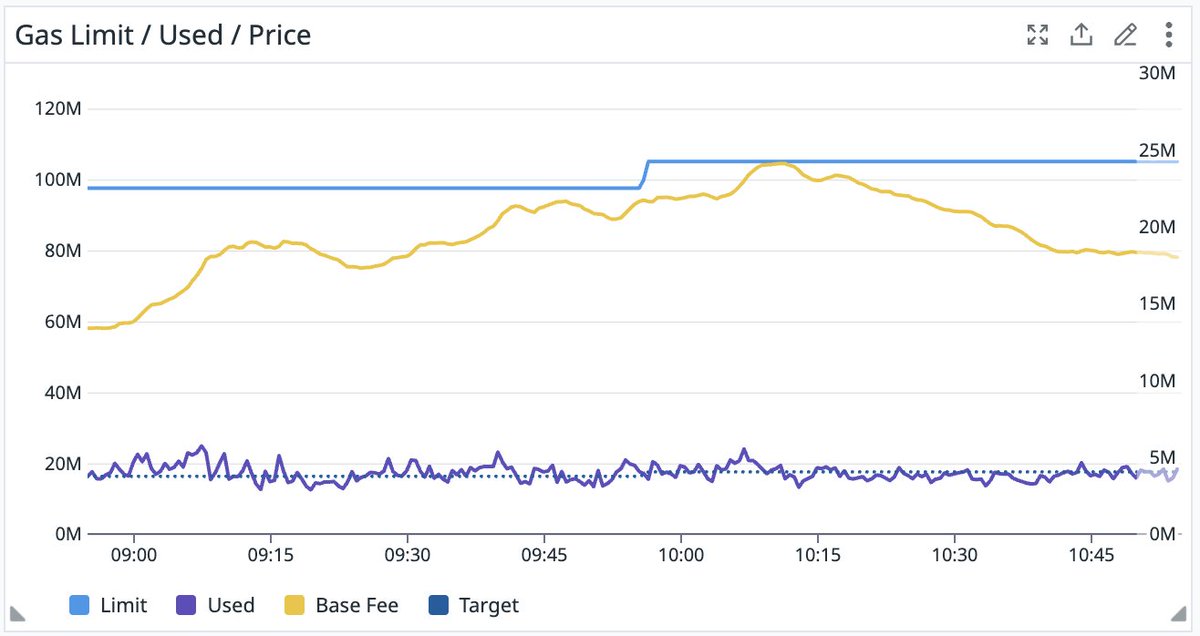Click the 10:45 time axis label

coord(1091,554)
